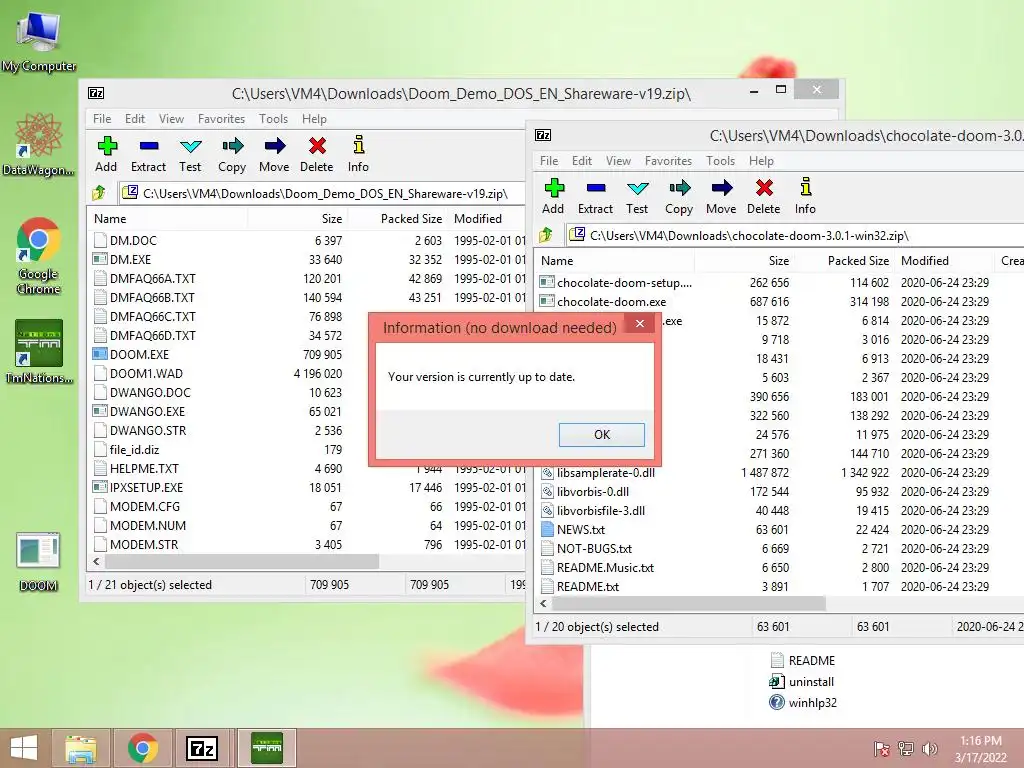Open Windows Start button
This screenshot has width=1024, height=768.
click(x=24, y=748)
